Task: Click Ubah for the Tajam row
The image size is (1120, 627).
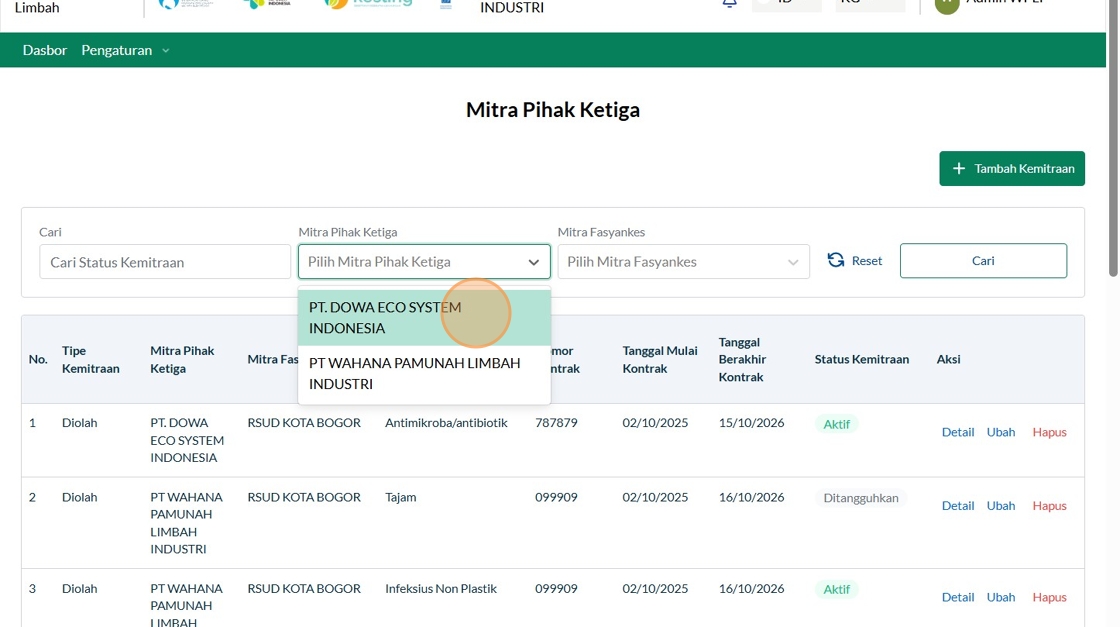Action: pyautogui.click(x=1000, y=506)
